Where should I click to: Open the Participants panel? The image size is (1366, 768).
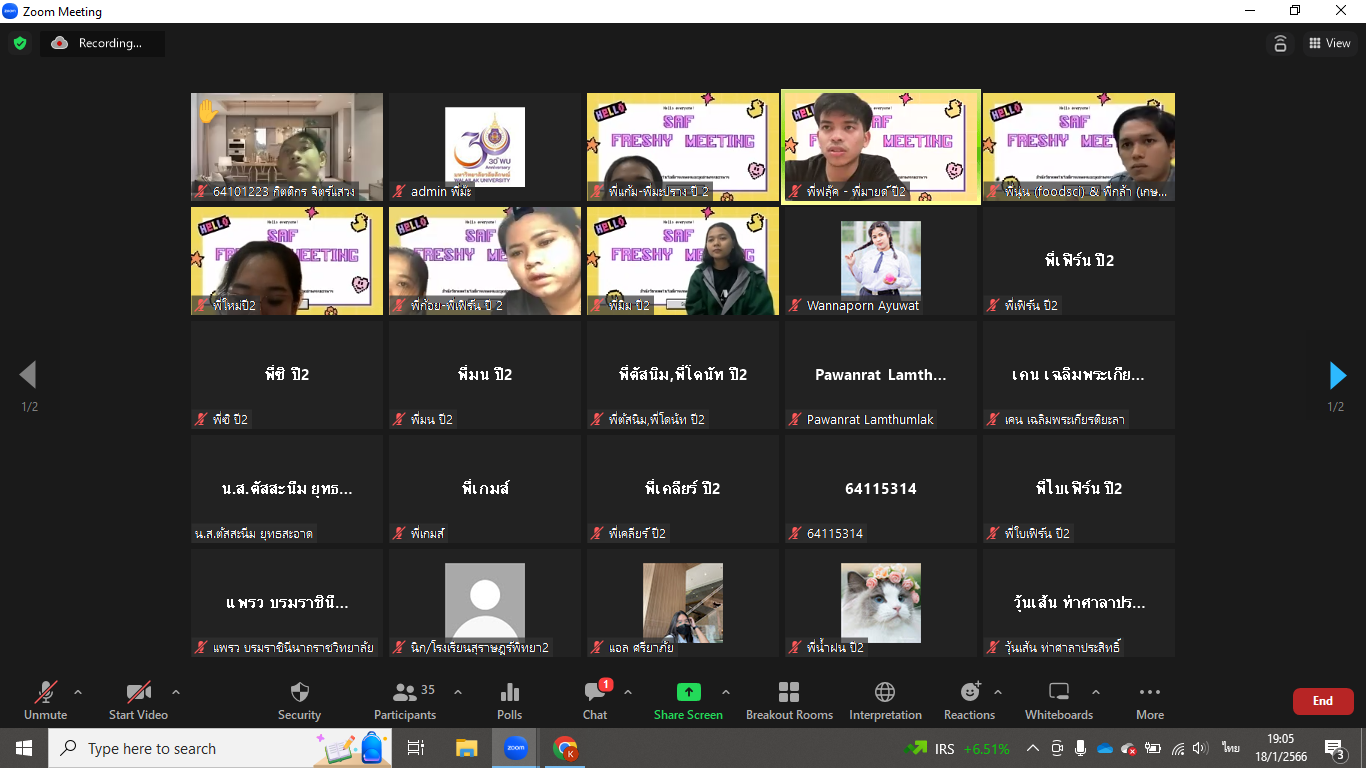405,700
